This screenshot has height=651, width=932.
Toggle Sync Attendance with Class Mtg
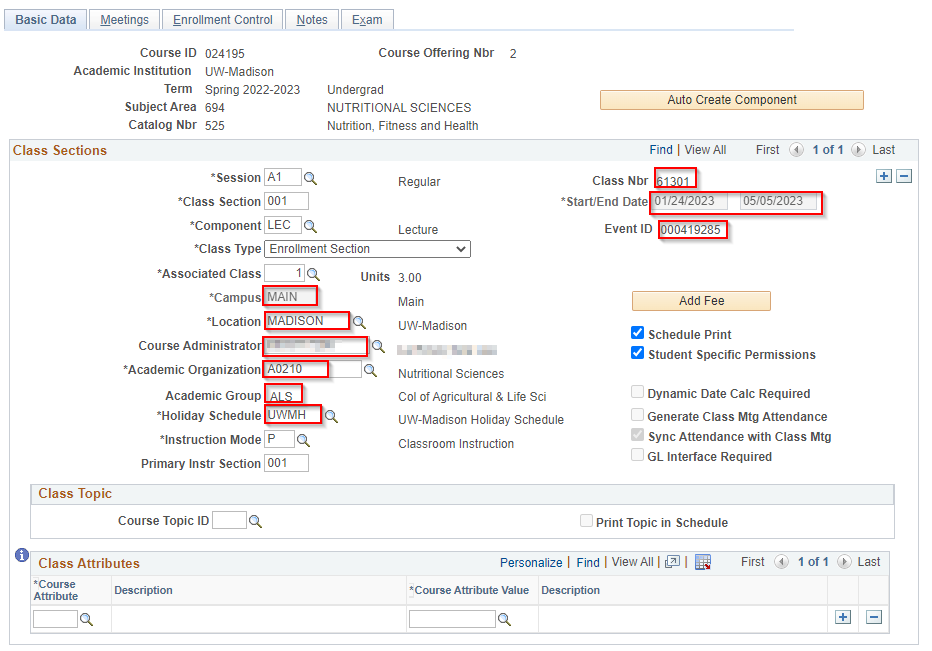pos(637,435)
